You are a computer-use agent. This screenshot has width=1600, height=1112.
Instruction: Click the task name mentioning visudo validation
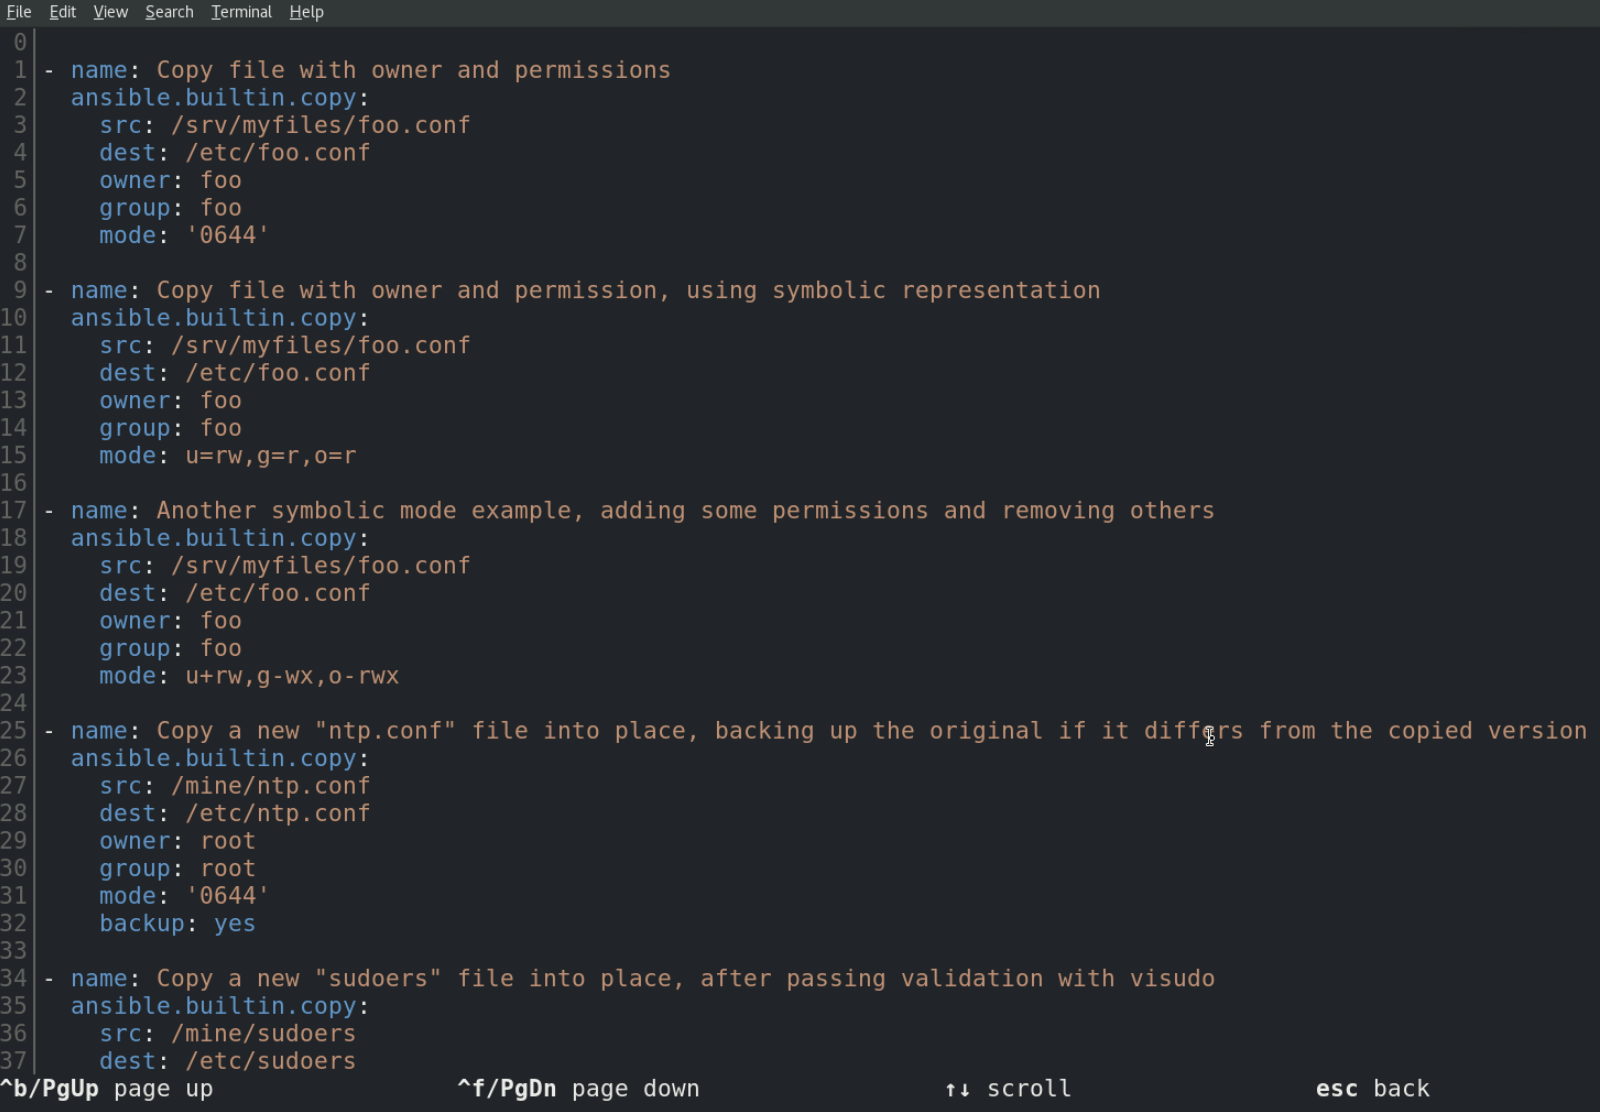pos(685,978)
